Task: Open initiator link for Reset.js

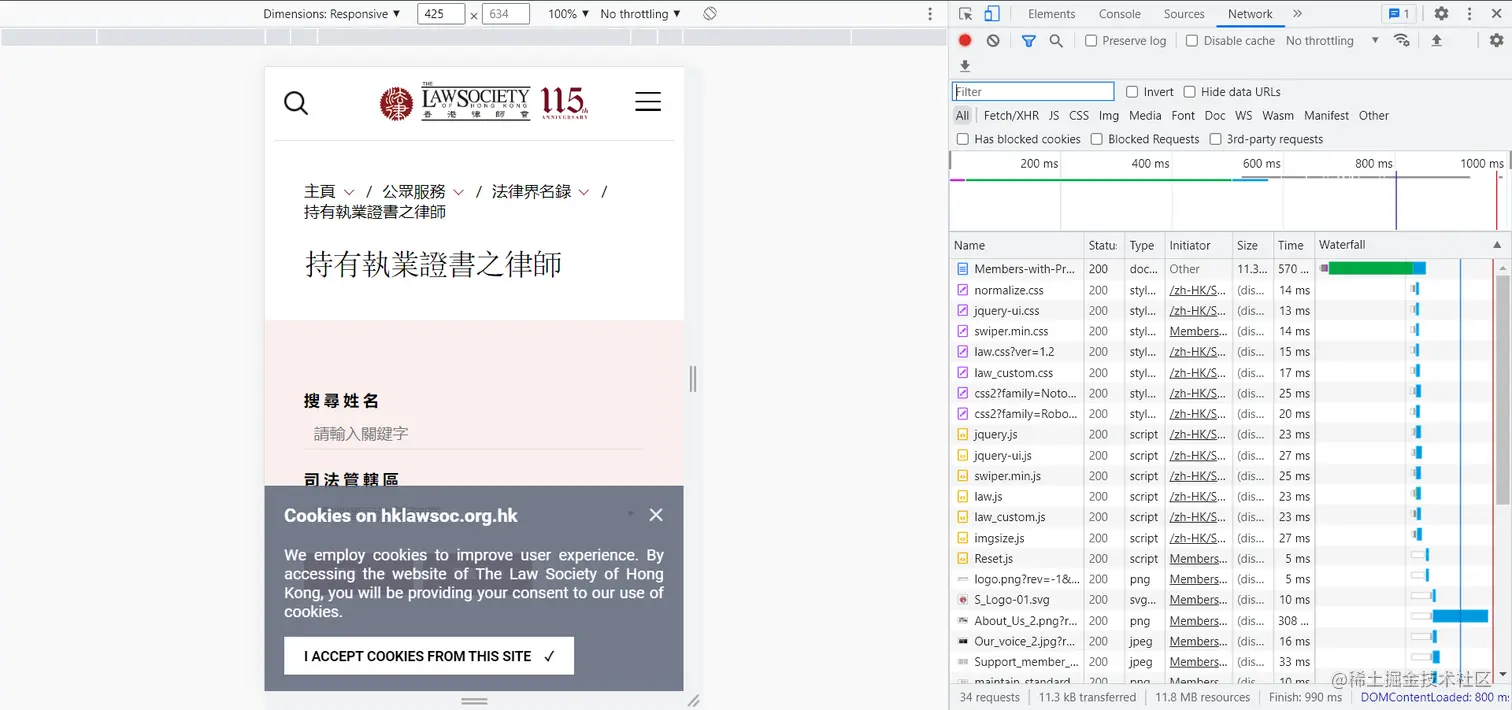Action: [x=1197, y=559]
